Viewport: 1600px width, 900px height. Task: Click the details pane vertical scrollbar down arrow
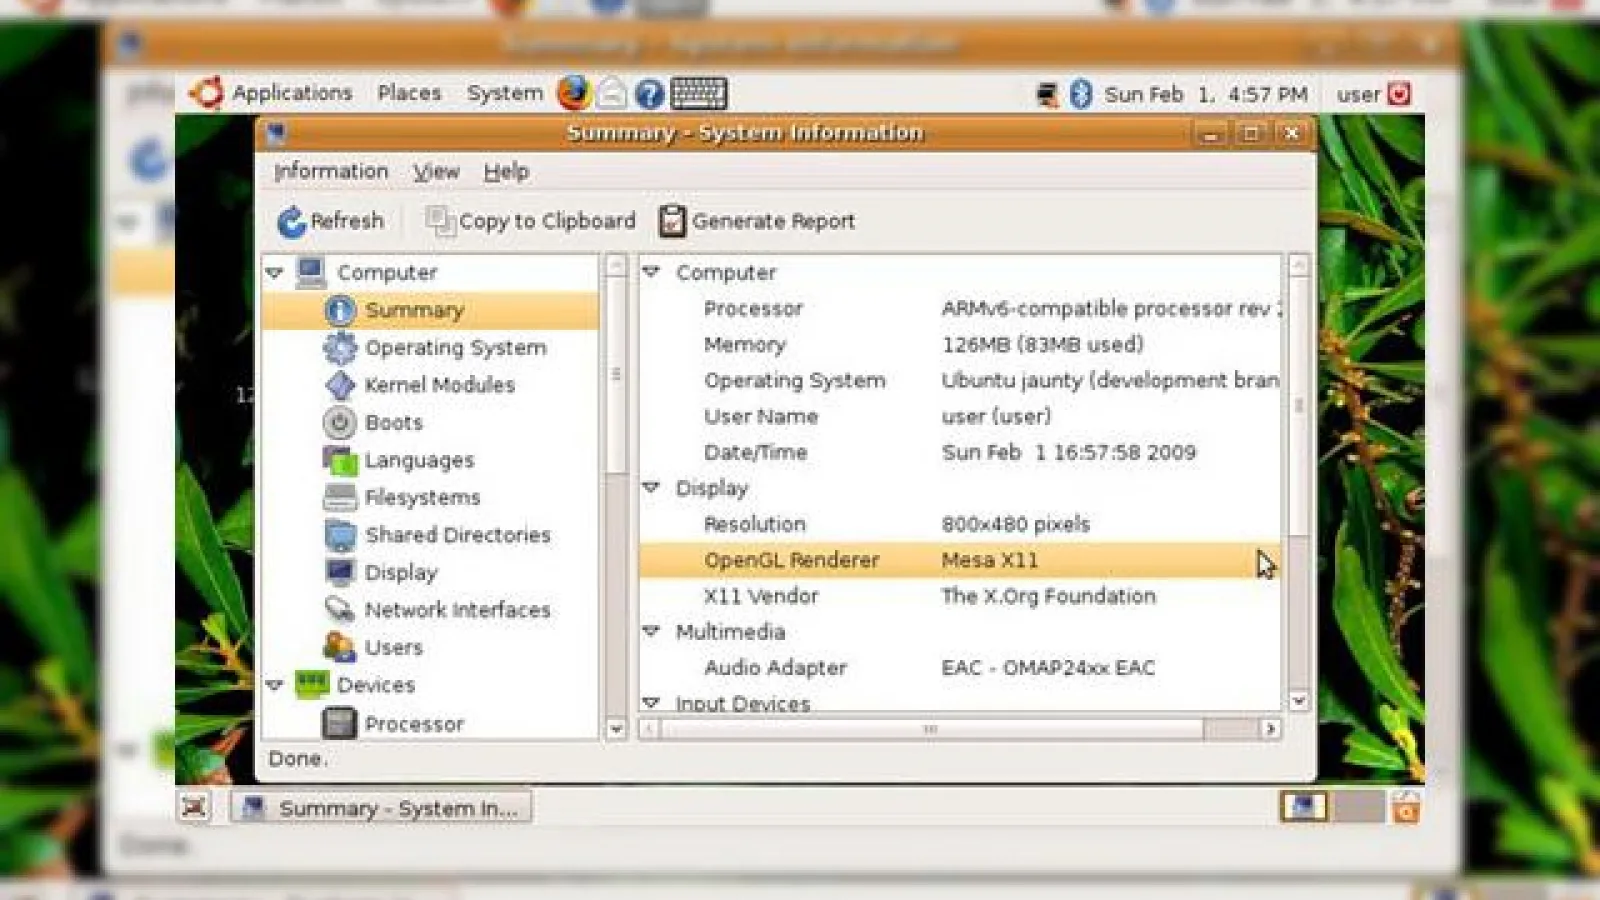coord(1298,701)
